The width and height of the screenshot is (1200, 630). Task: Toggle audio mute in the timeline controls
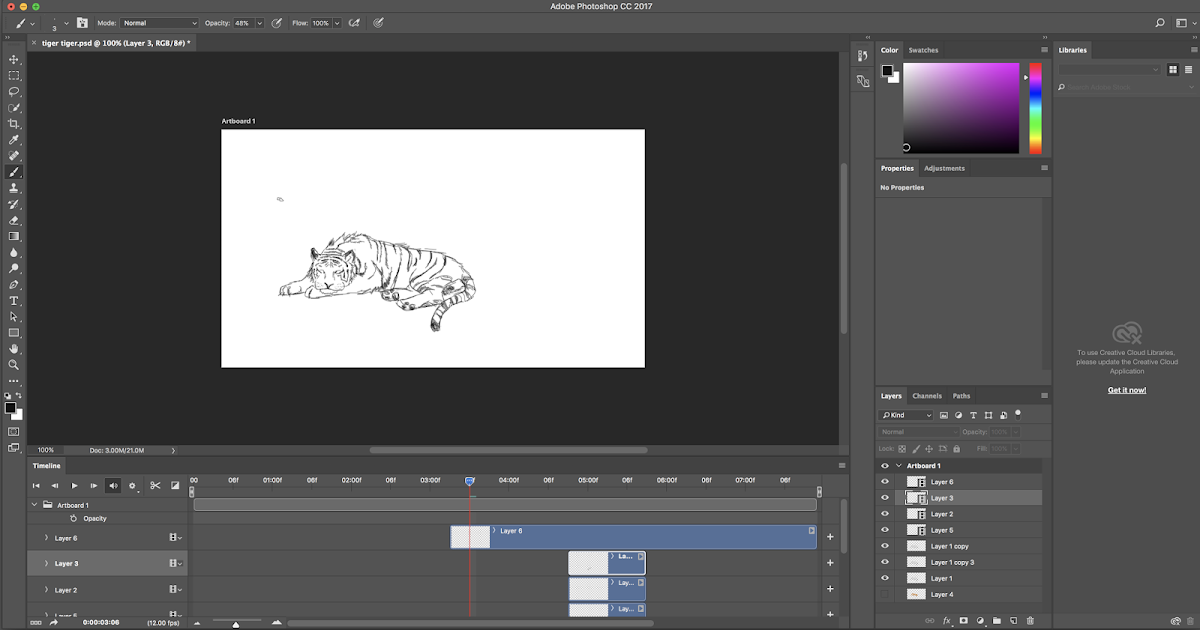click(x=111, y=486)
